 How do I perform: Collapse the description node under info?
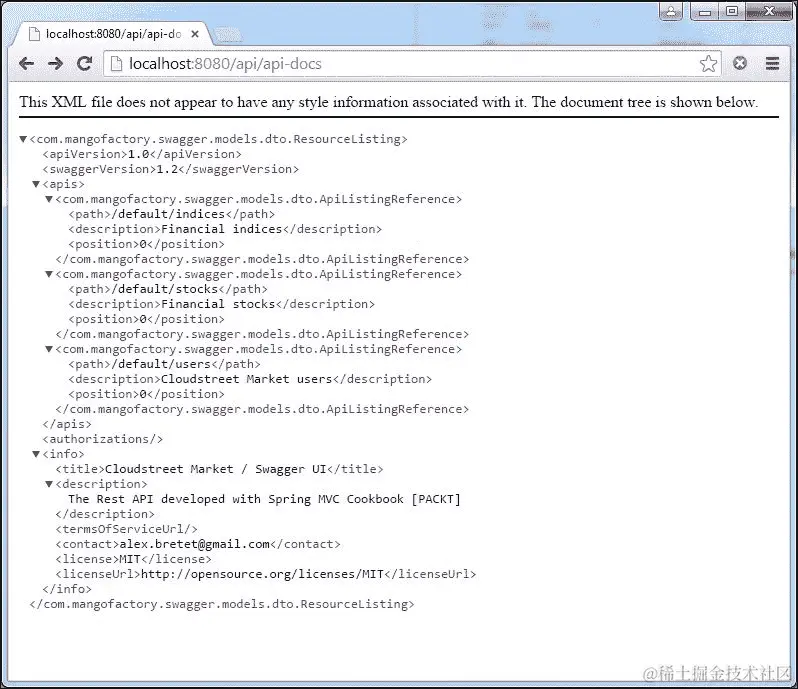49,484
